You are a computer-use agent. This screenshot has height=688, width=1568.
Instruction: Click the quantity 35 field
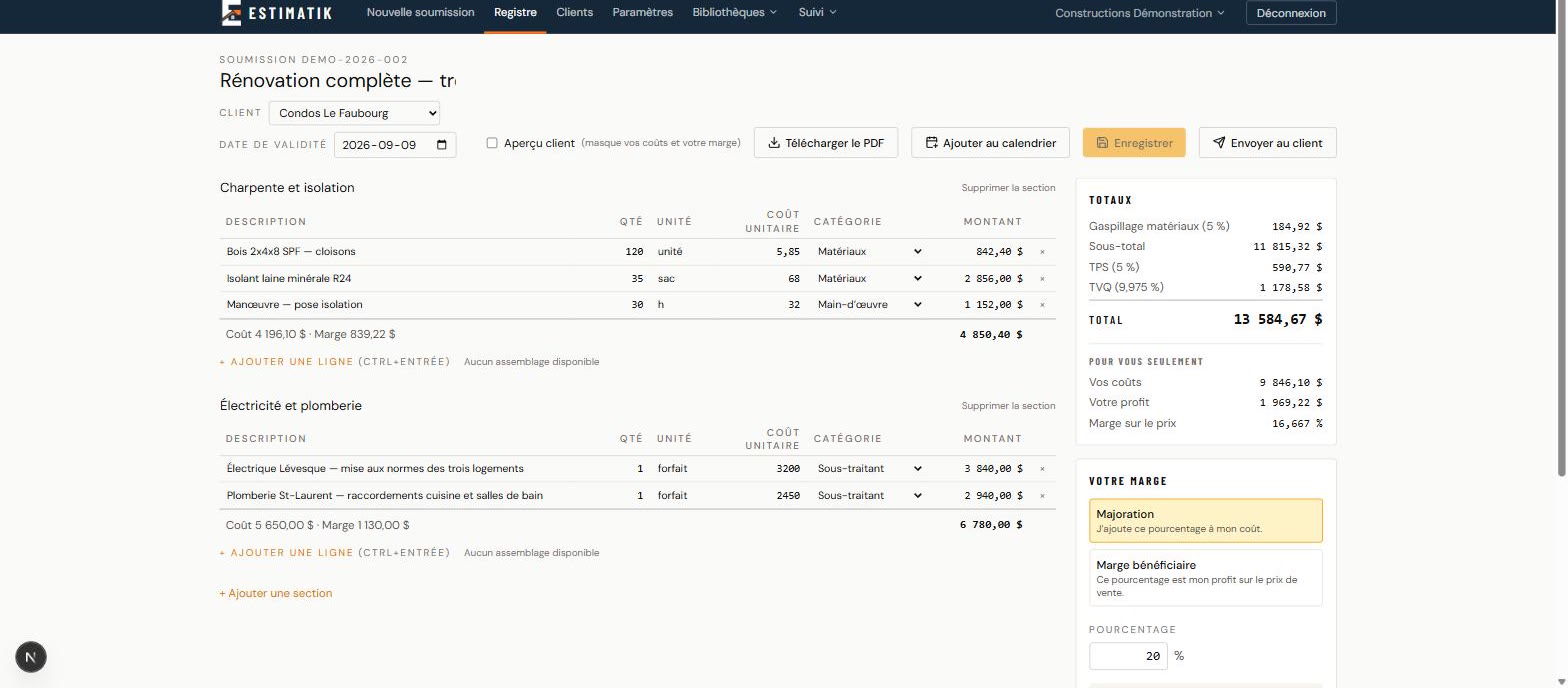(630, 279)
